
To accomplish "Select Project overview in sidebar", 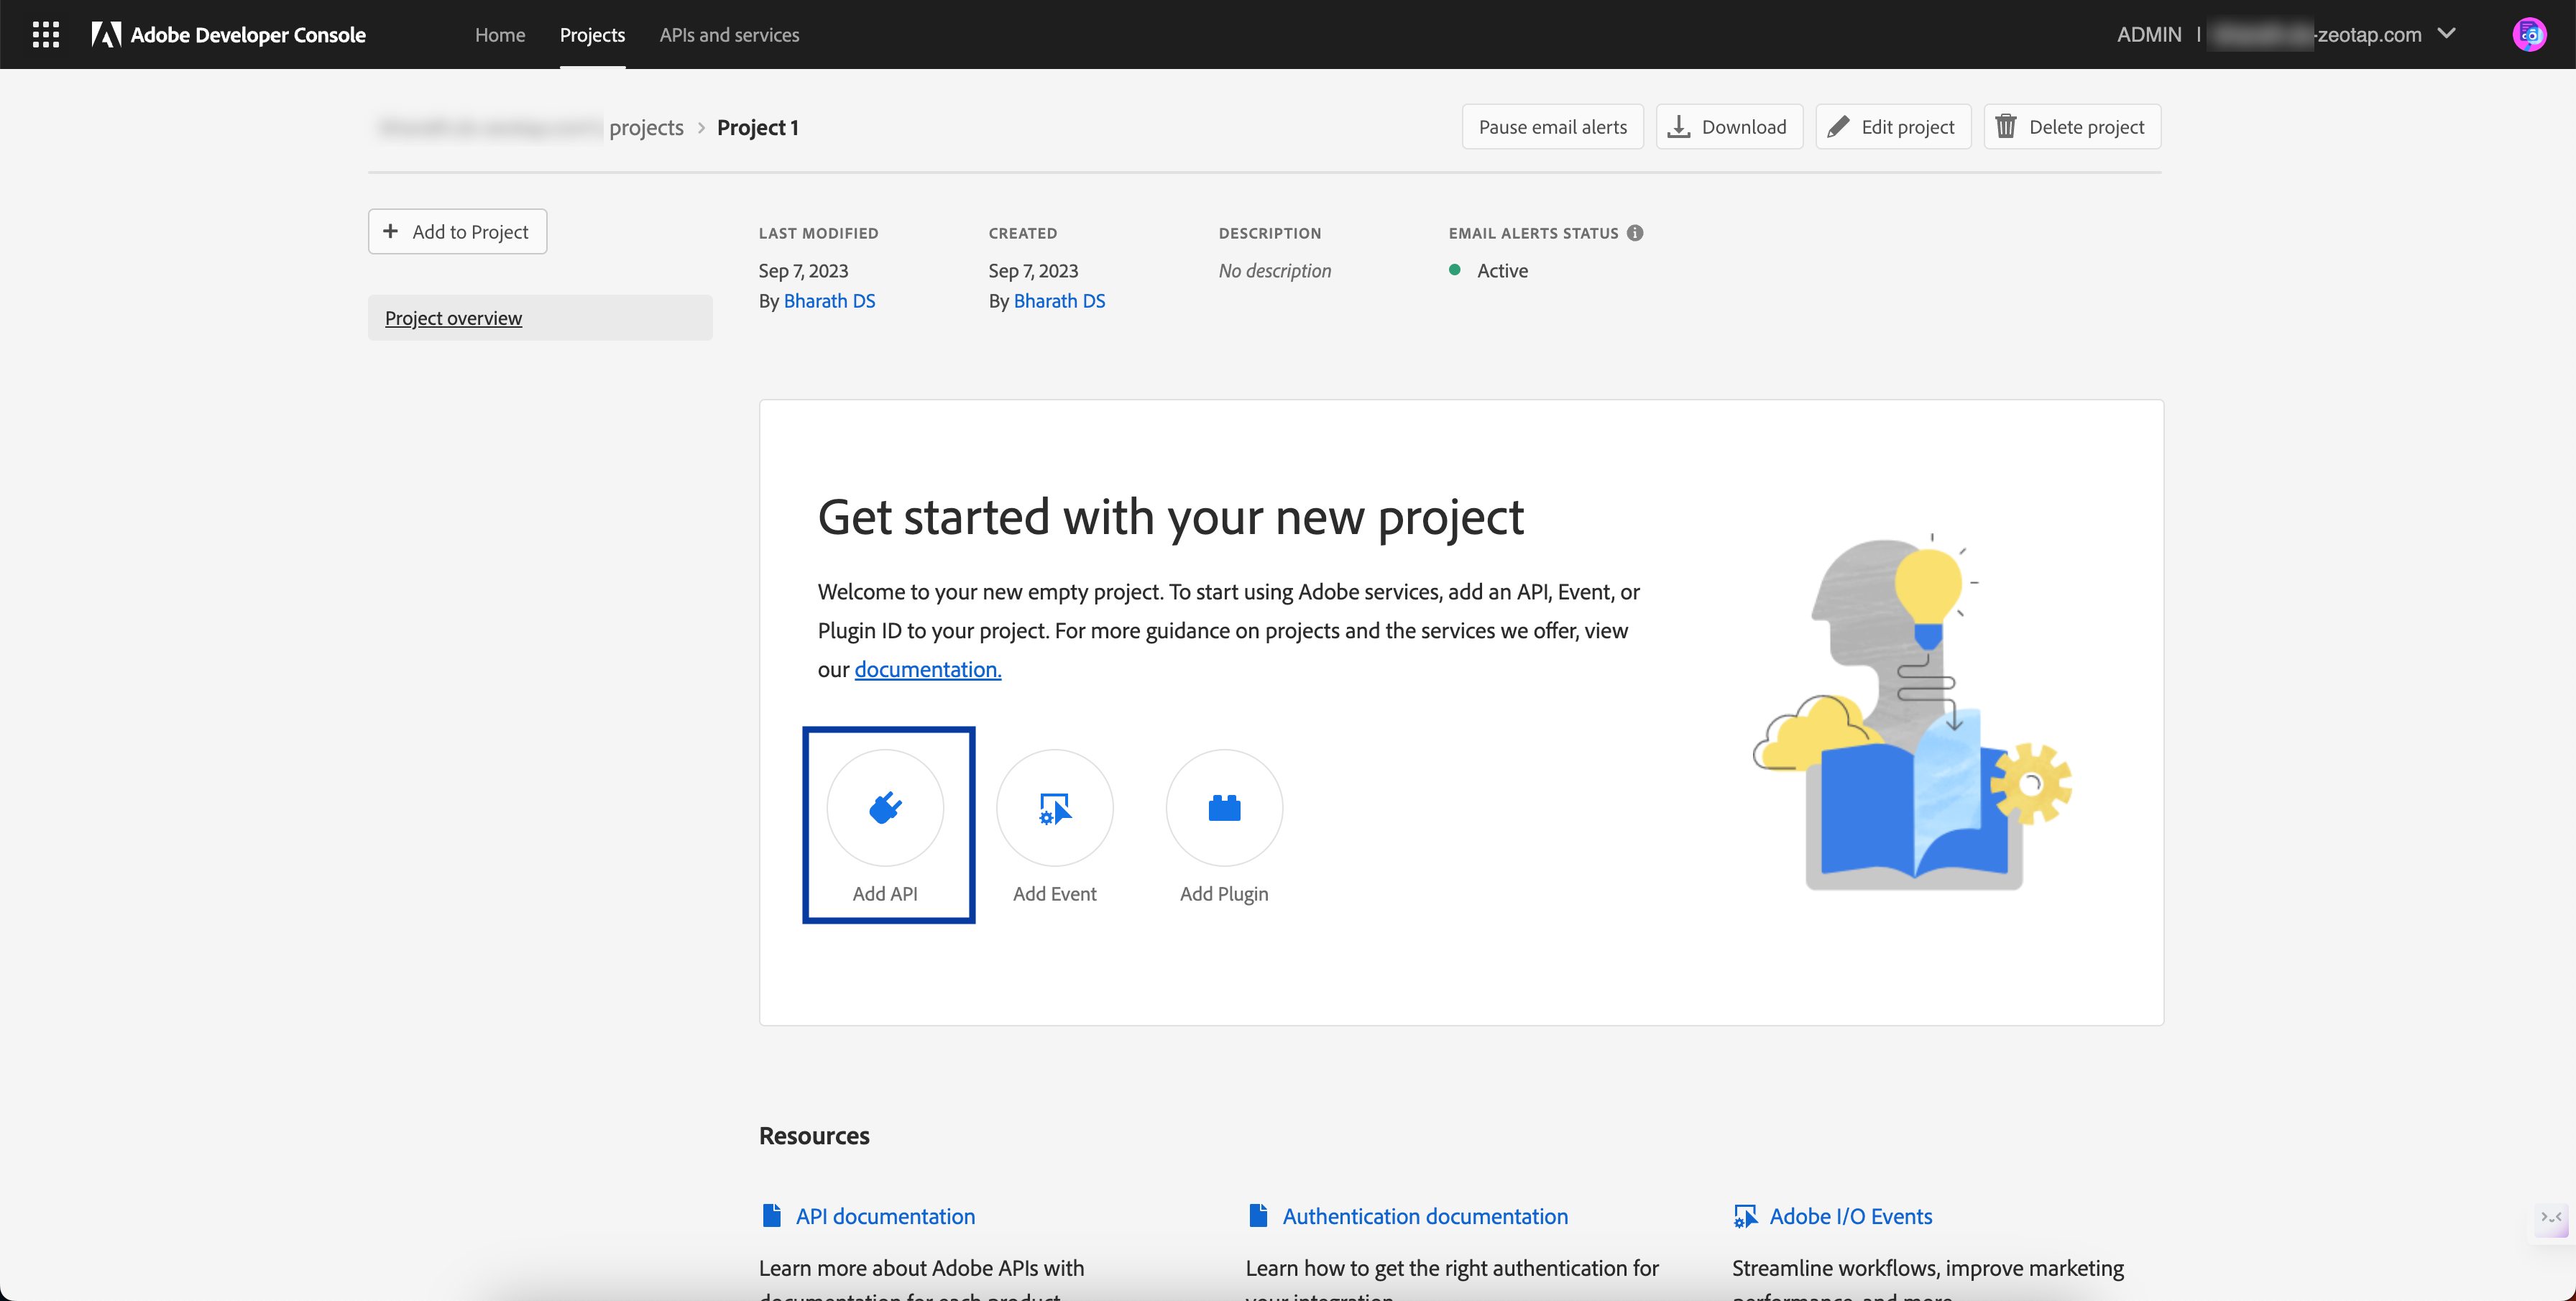I will coord(453,318).
